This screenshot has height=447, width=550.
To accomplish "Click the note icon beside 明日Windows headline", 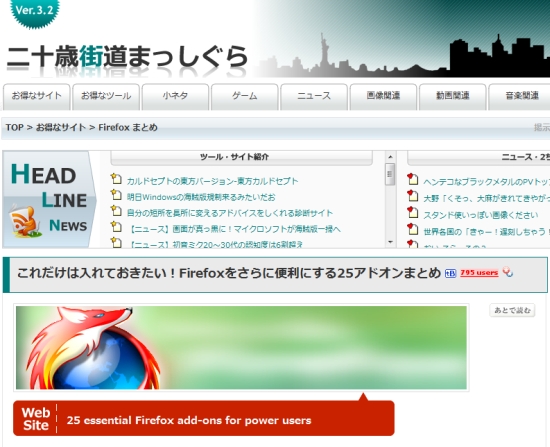I will click(x=116, y=195).
